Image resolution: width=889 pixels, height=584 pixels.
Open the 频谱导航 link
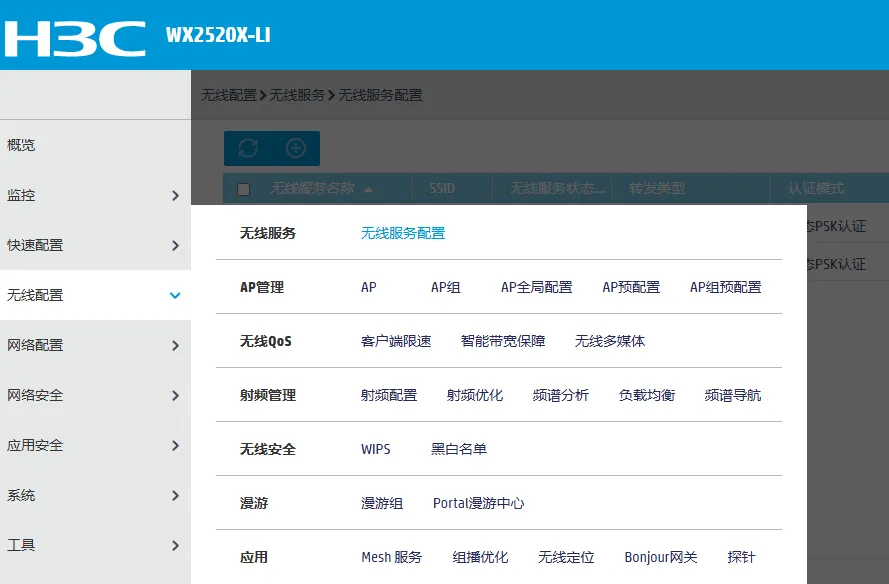733,395
